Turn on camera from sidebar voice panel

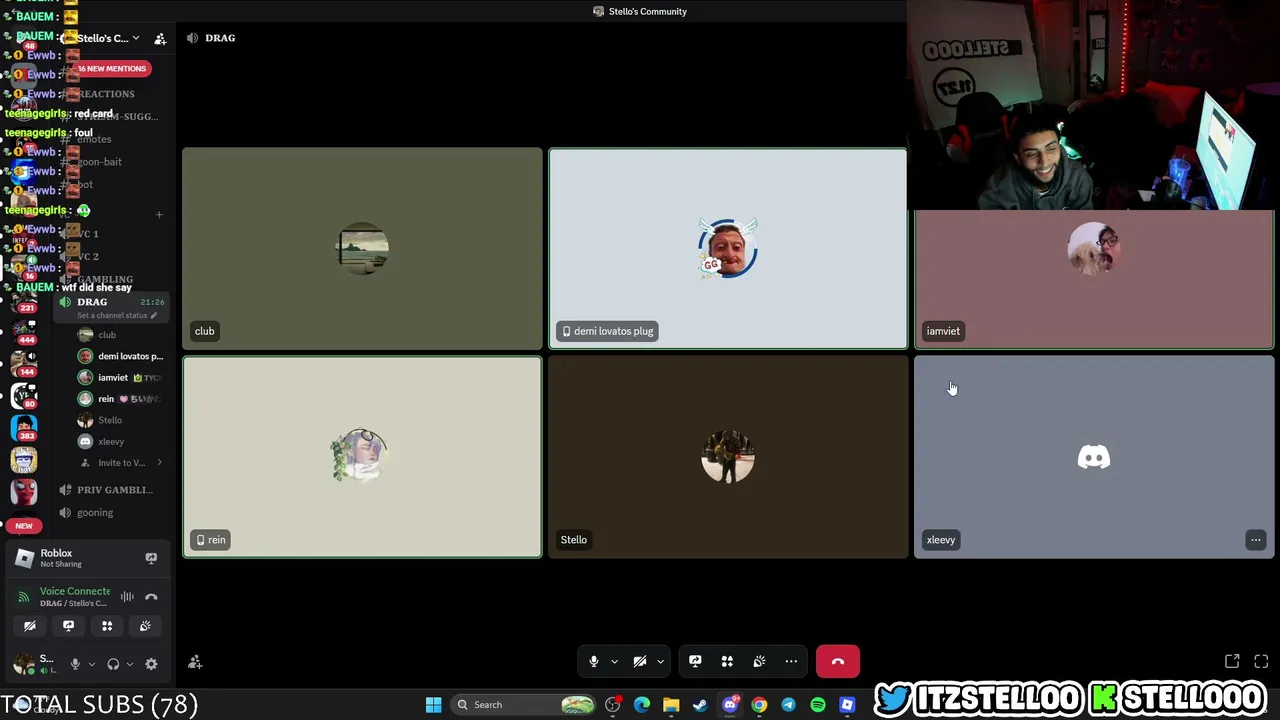pos(30,626)
